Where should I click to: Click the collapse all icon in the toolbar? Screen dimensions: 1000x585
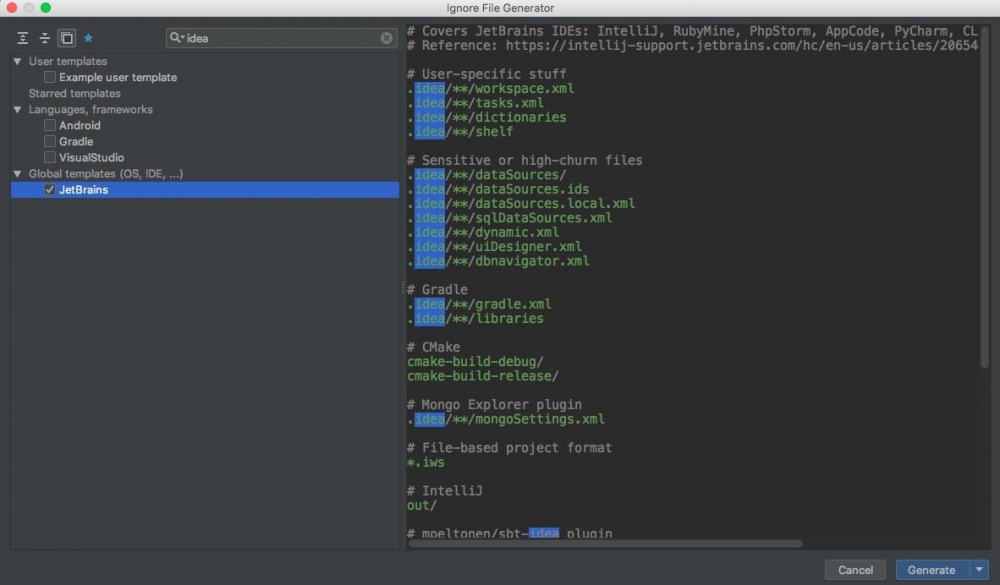click(43, 37)
